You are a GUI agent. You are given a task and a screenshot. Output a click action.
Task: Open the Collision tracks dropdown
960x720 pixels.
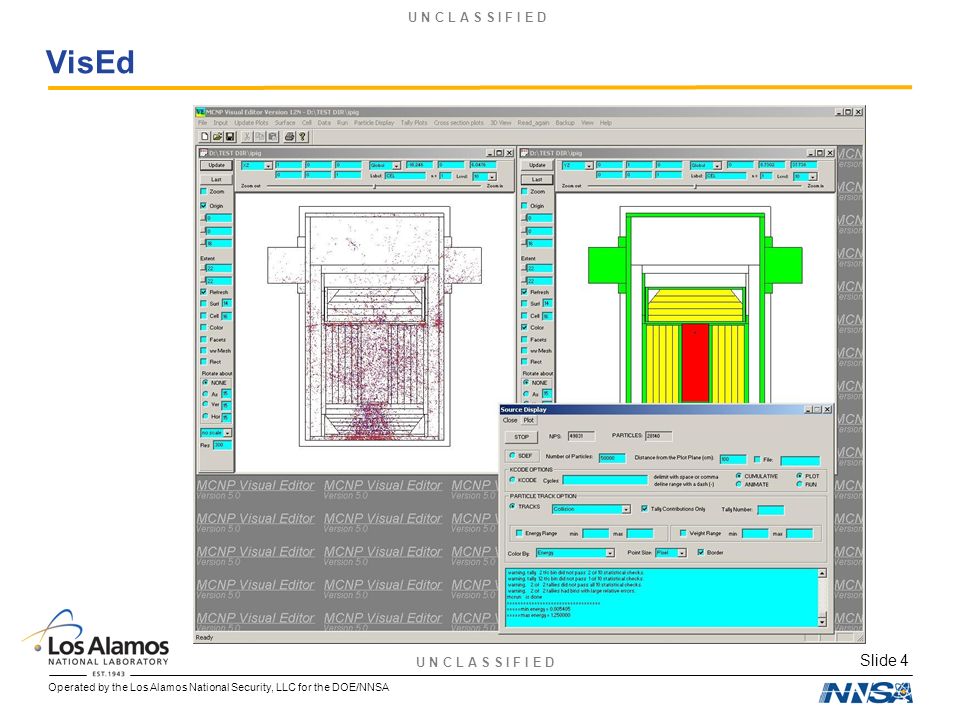(x=626, y=509)
